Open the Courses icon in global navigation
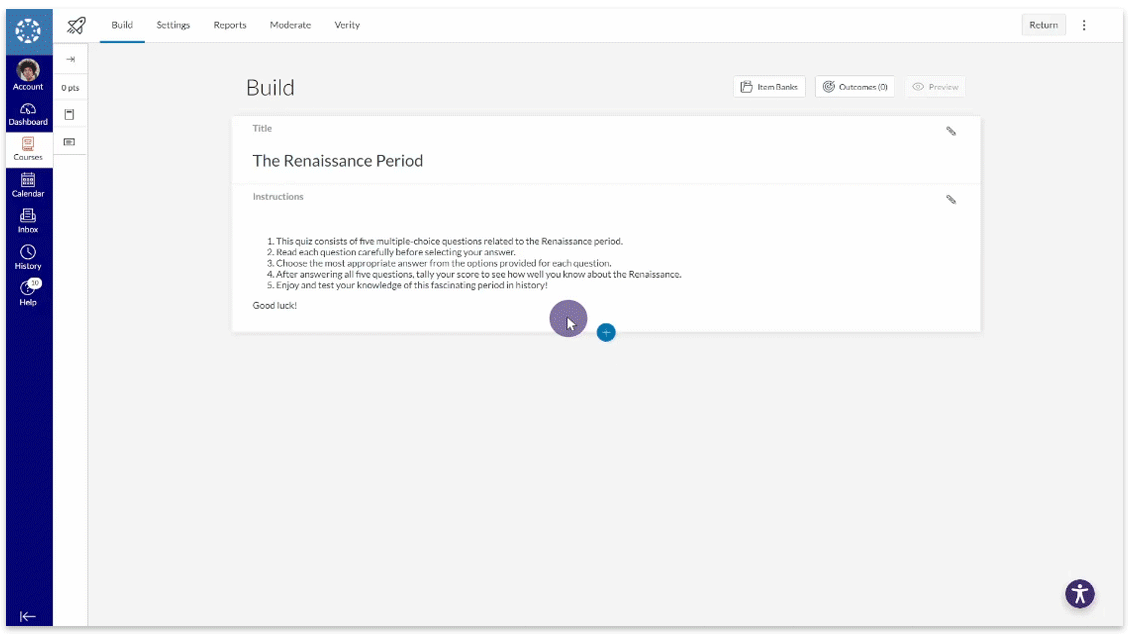 (28, 148)
